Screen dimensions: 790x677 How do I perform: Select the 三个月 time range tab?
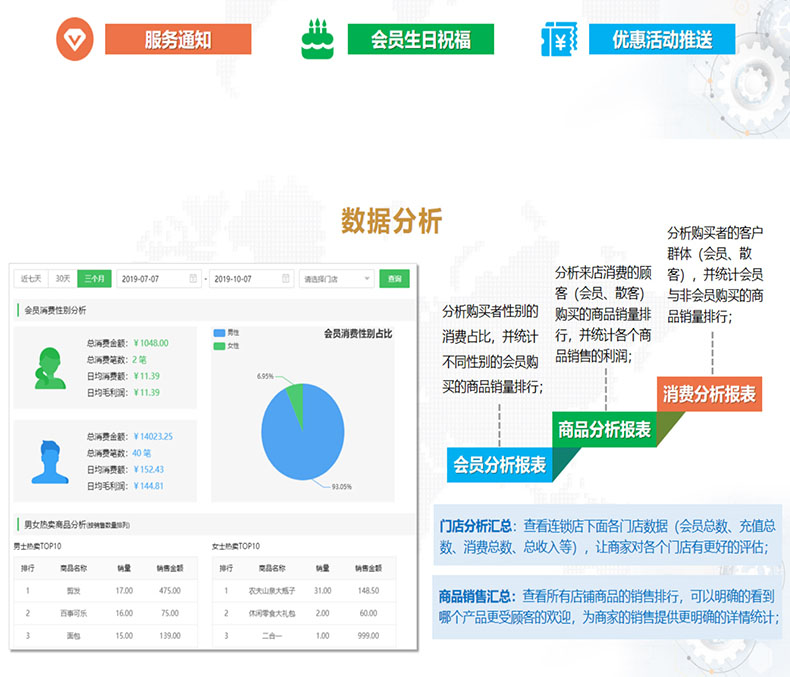(x=94, y=279)
